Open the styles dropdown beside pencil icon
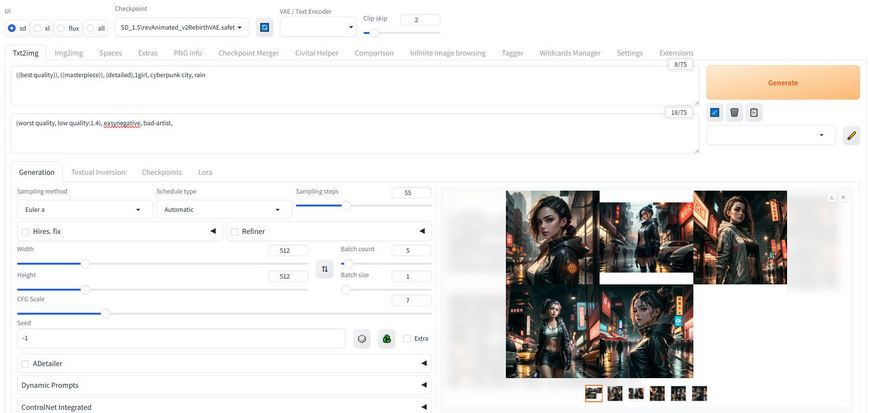 tap(771, 135)
